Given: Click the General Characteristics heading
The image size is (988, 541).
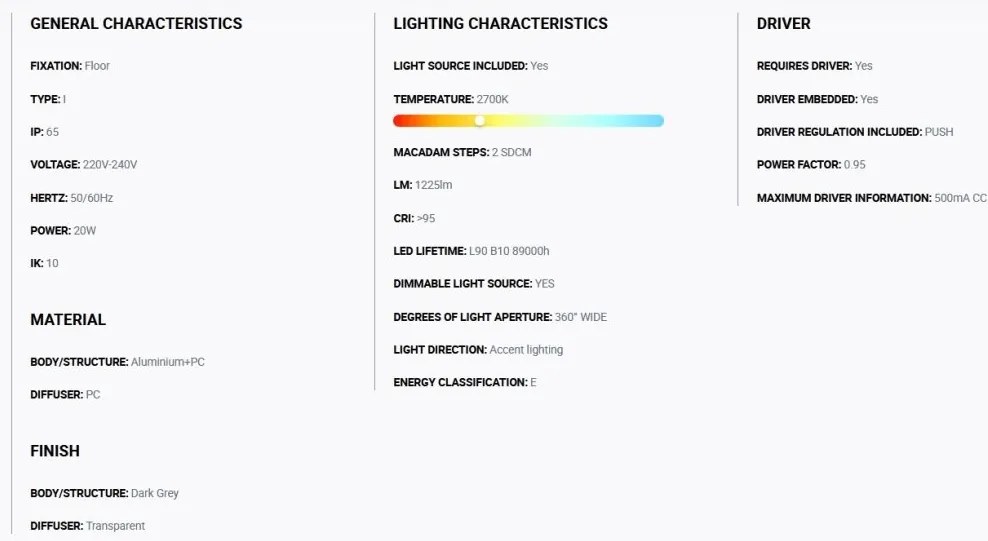Looking at the screenshot, I should pos(136,23).
